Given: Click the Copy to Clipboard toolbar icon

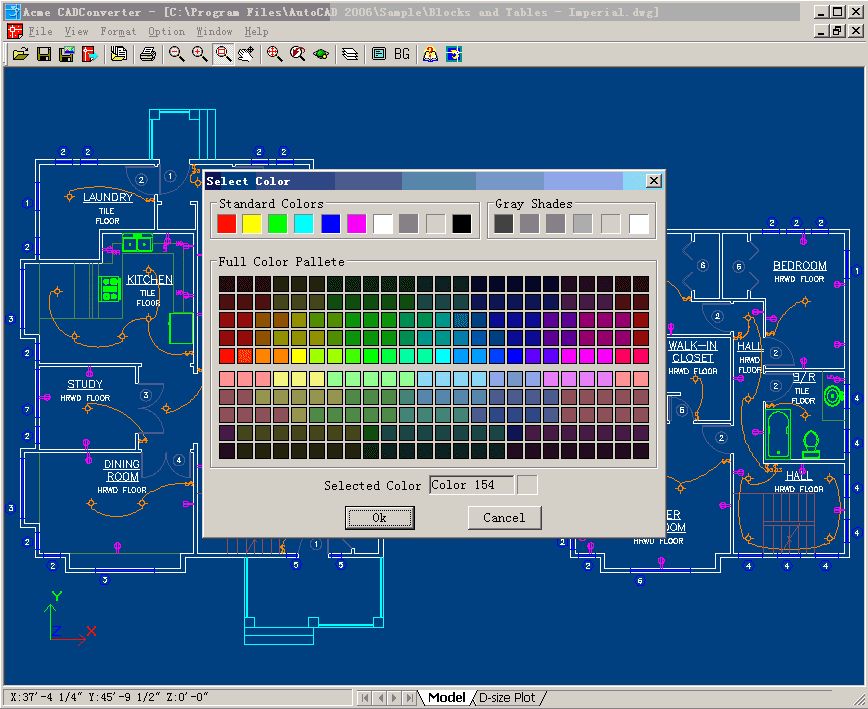Looking at the screenshot, I should [x=120, y=53].
